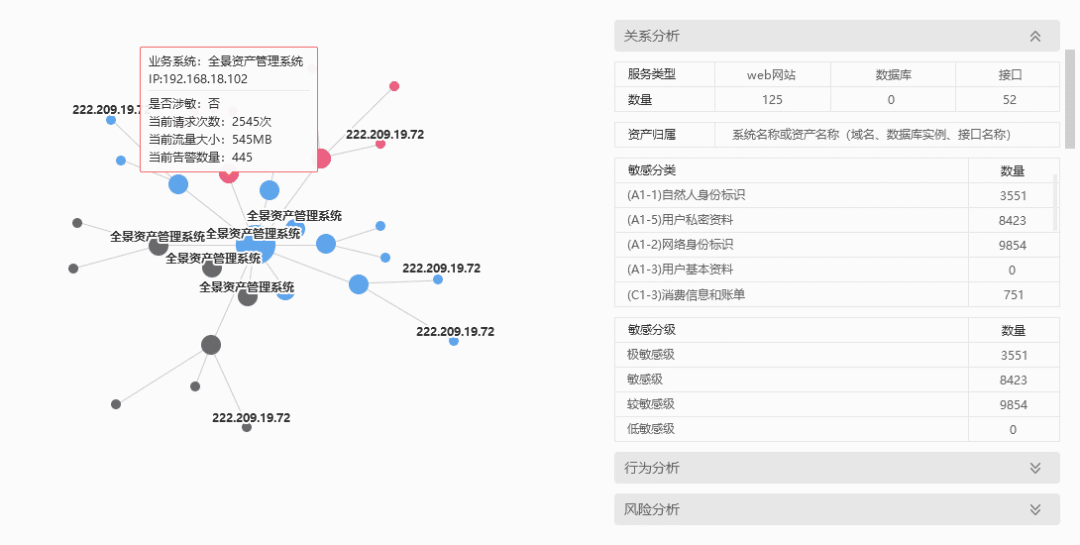Click the 极敏感级 sensitivity level row
This screenshot has width=1080, height=545.
(837, 356)
